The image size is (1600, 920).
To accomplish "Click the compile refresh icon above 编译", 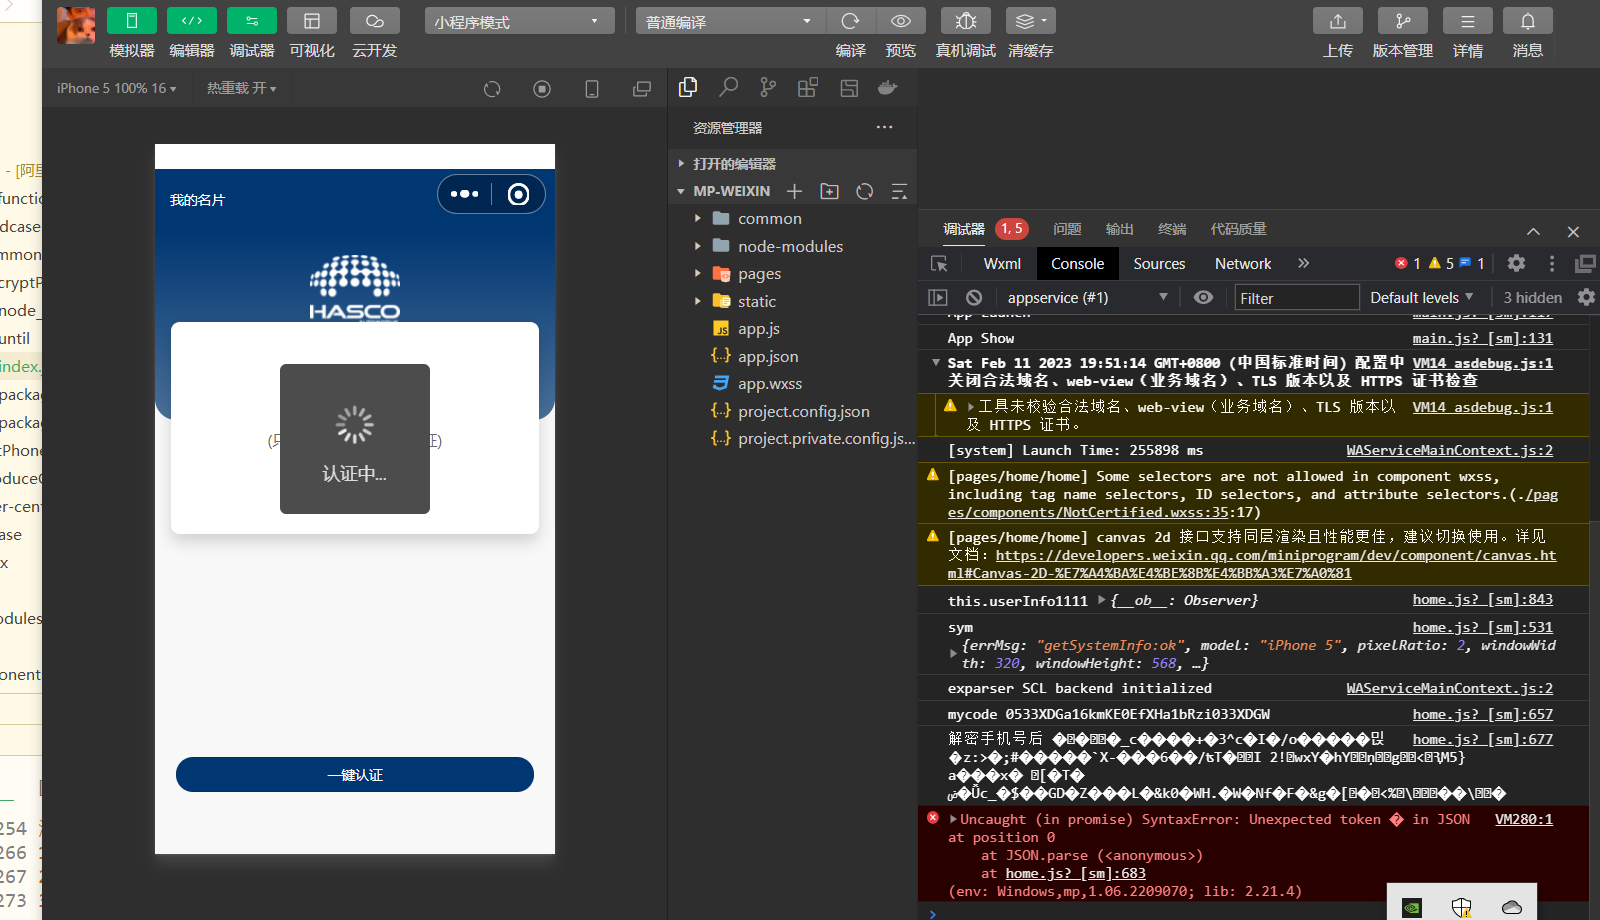I will 850,21.
